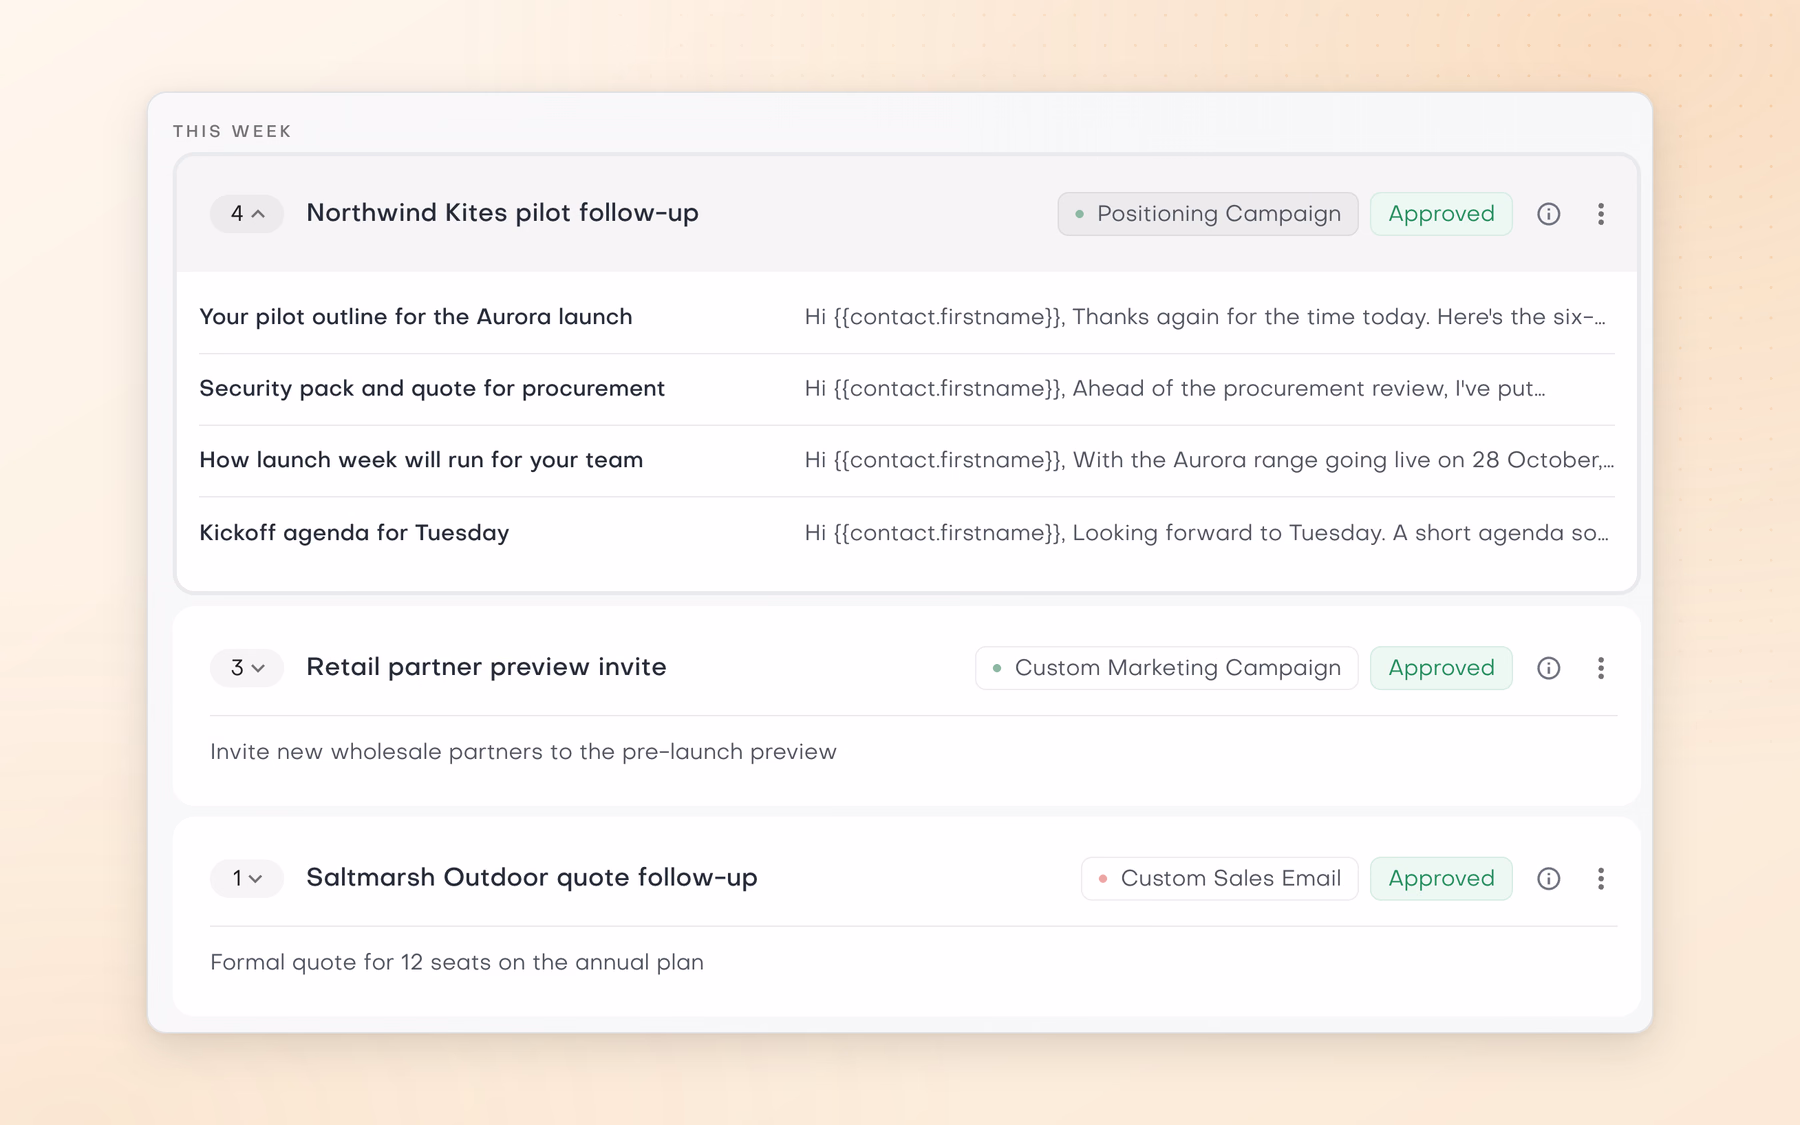Viewport: 1800px width, 1125px height.
Task: Click the Custom Marketing Campaign tag
Action: click(x=1166, y=668)
